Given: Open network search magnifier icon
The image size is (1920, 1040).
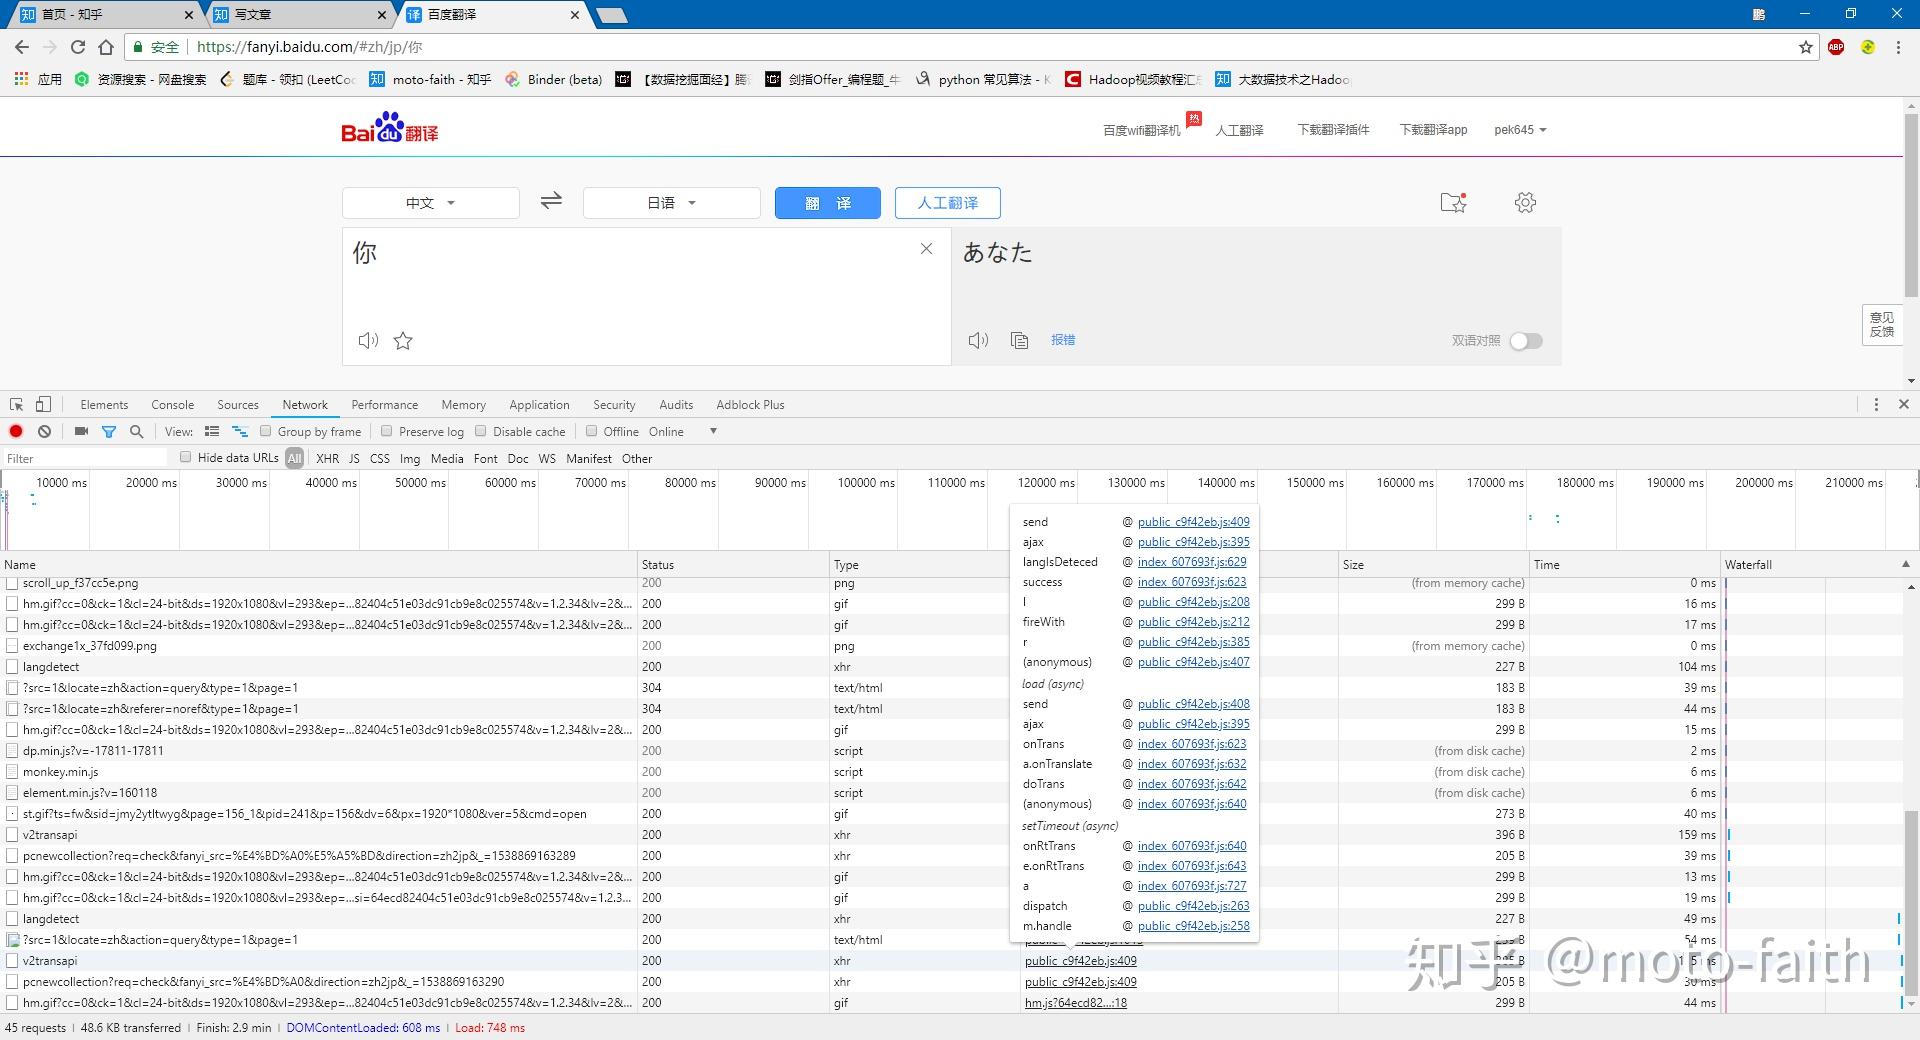Looking at the screenshot, I should coord(137,431).
